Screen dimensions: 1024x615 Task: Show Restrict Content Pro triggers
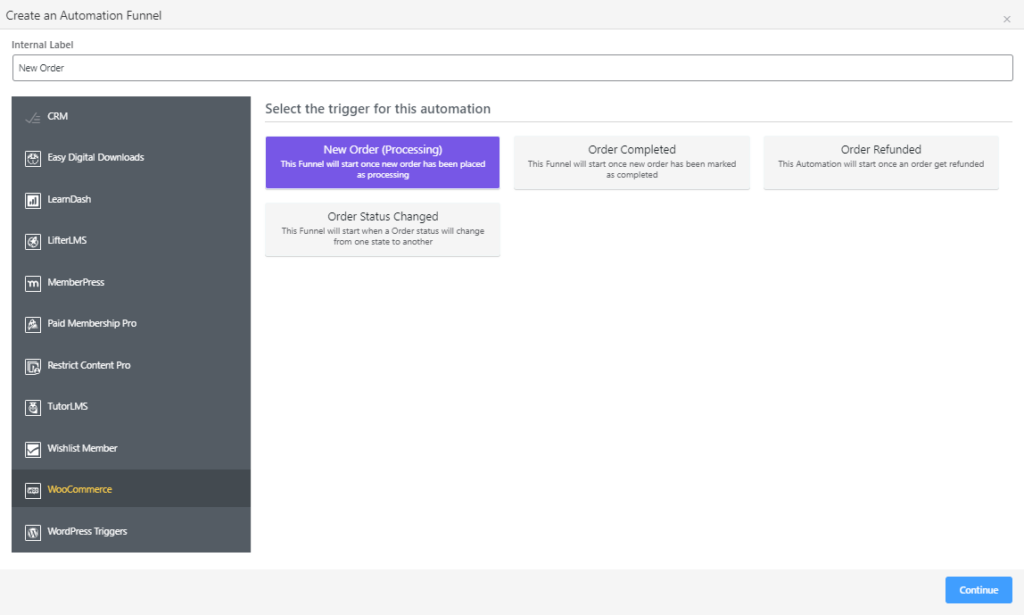click(x=89, y=365)
